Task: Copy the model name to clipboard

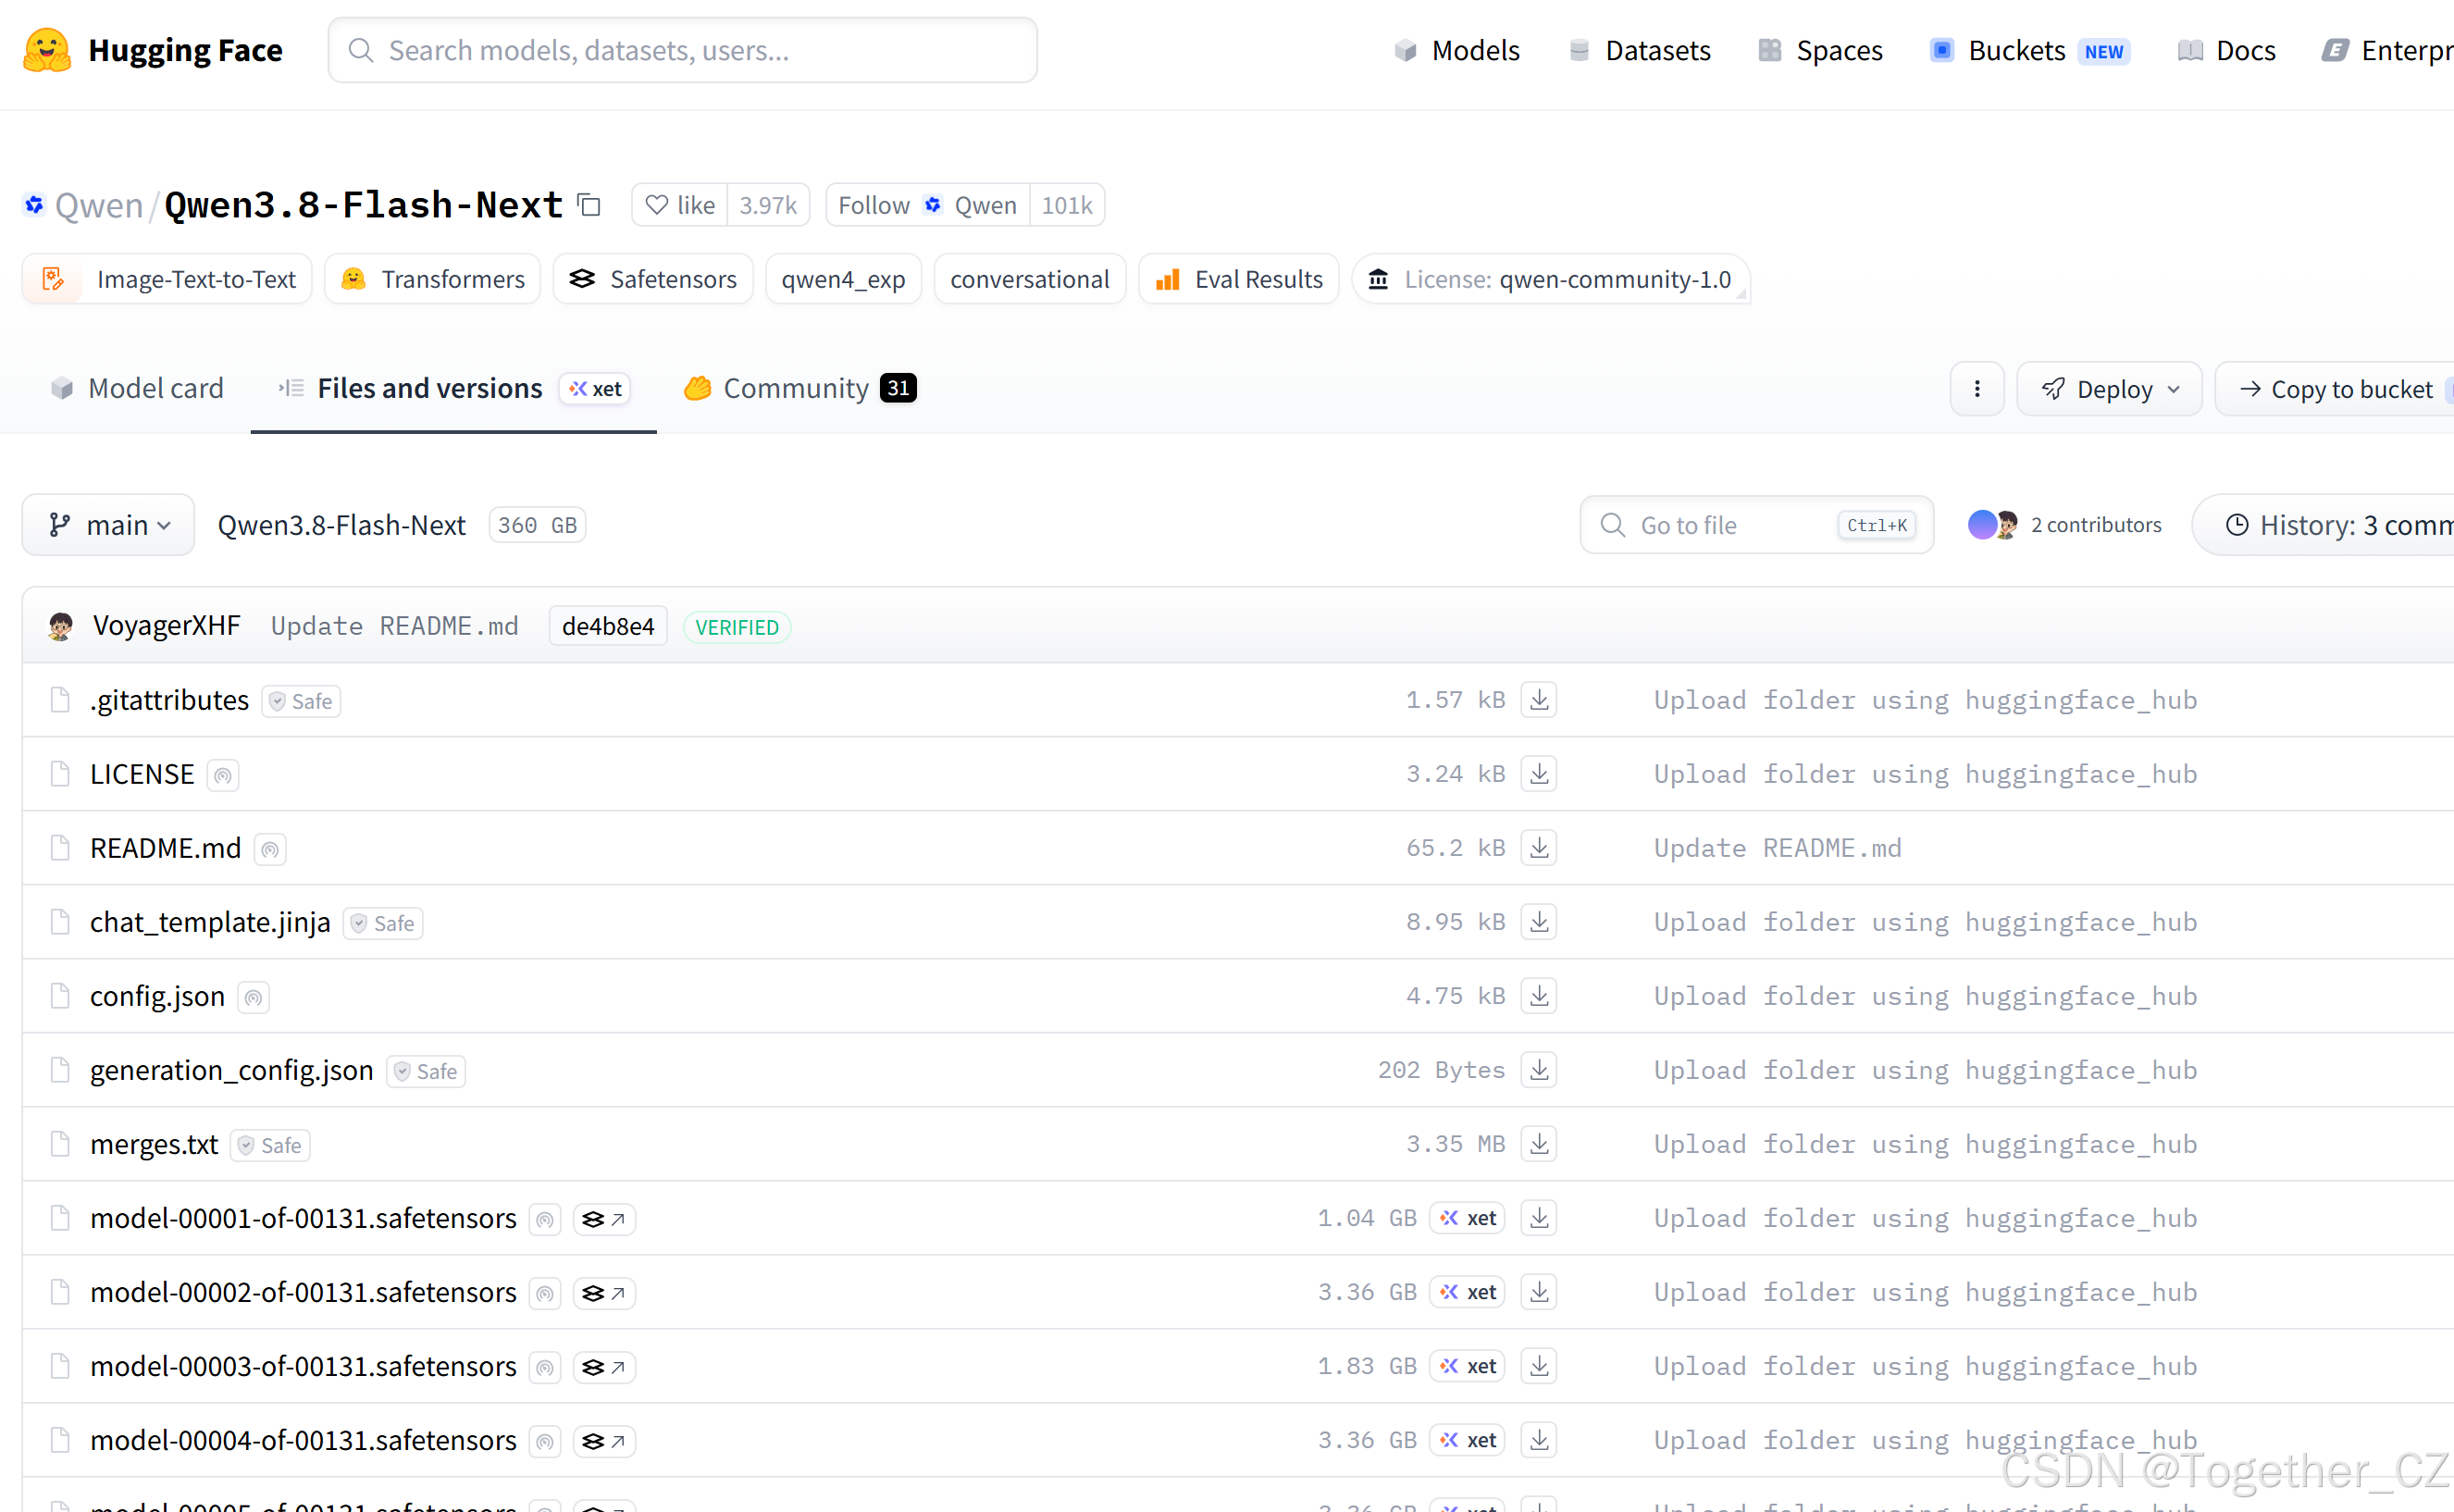Action: coord(590,205)
